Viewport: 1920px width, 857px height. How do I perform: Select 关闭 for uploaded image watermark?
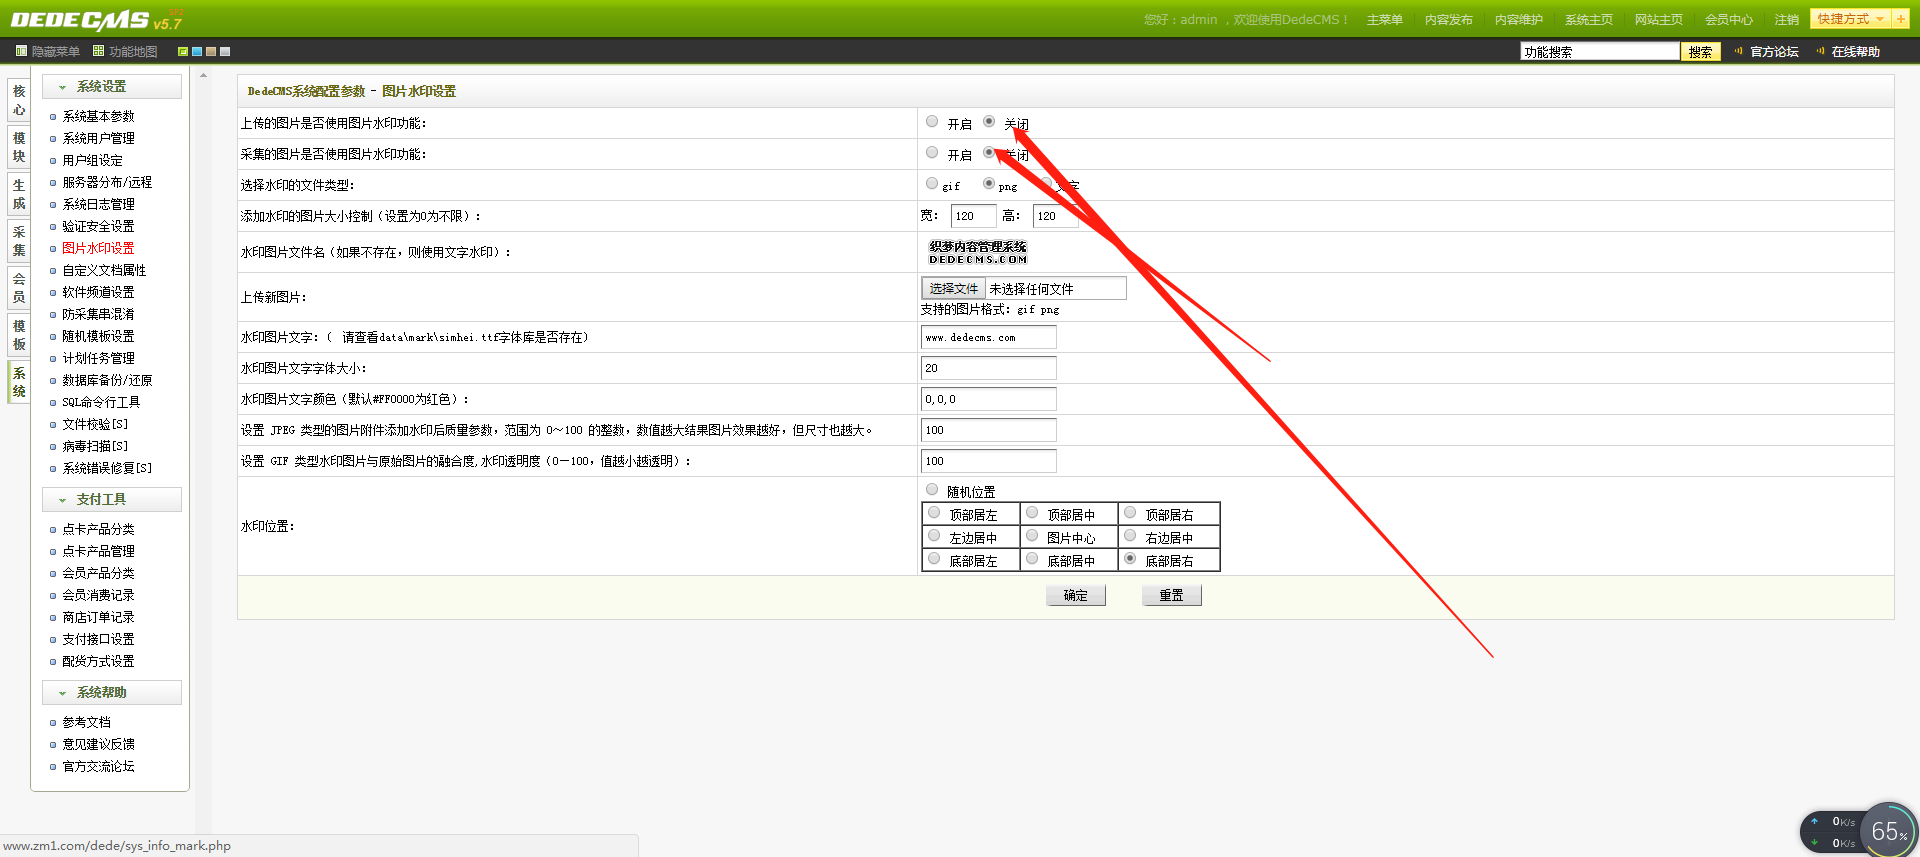(989, 122)
